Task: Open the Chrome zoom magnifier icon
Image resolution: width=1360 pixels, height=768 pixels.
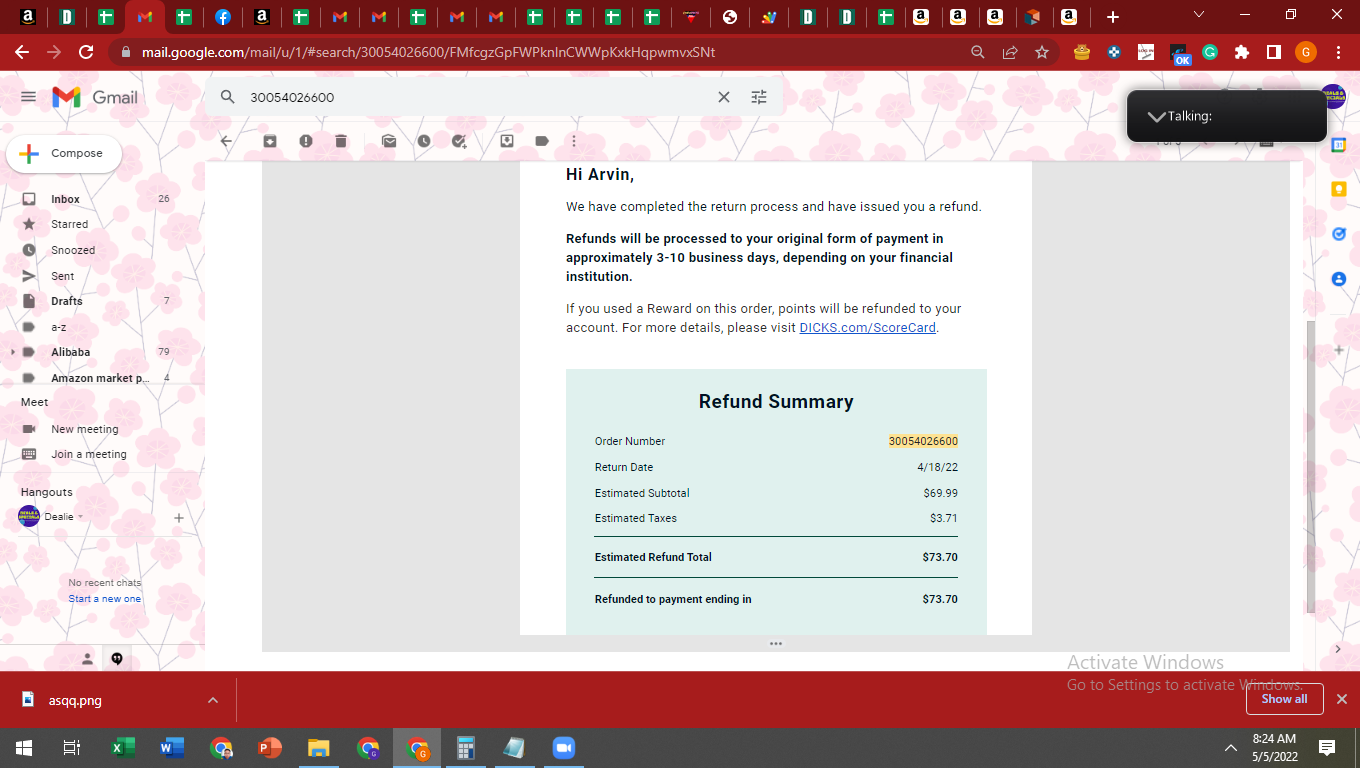Action: pos(978,52)
